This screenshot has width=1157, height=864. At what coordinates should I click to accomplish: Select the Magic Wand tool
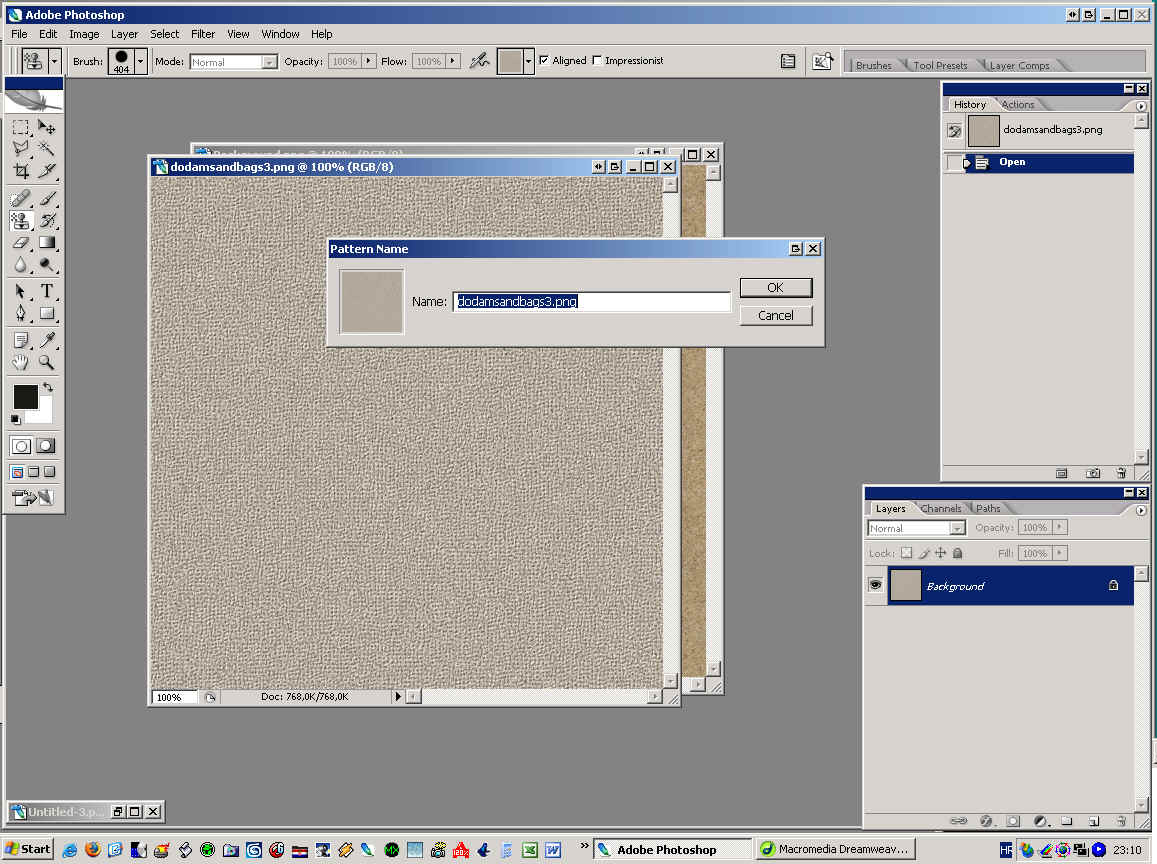pos(47,148)
